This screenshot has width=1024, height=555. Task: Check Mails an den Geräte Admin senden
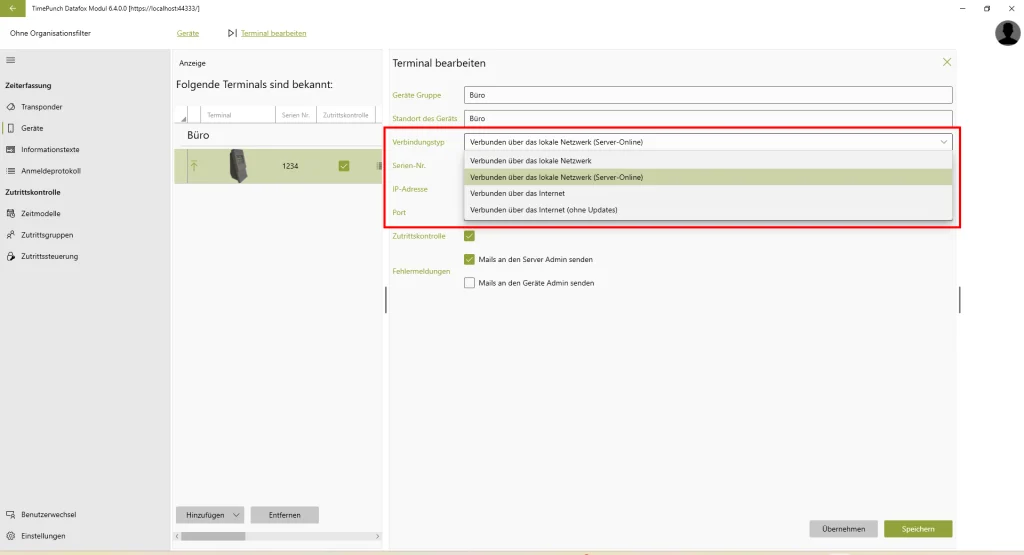[469, 283]
